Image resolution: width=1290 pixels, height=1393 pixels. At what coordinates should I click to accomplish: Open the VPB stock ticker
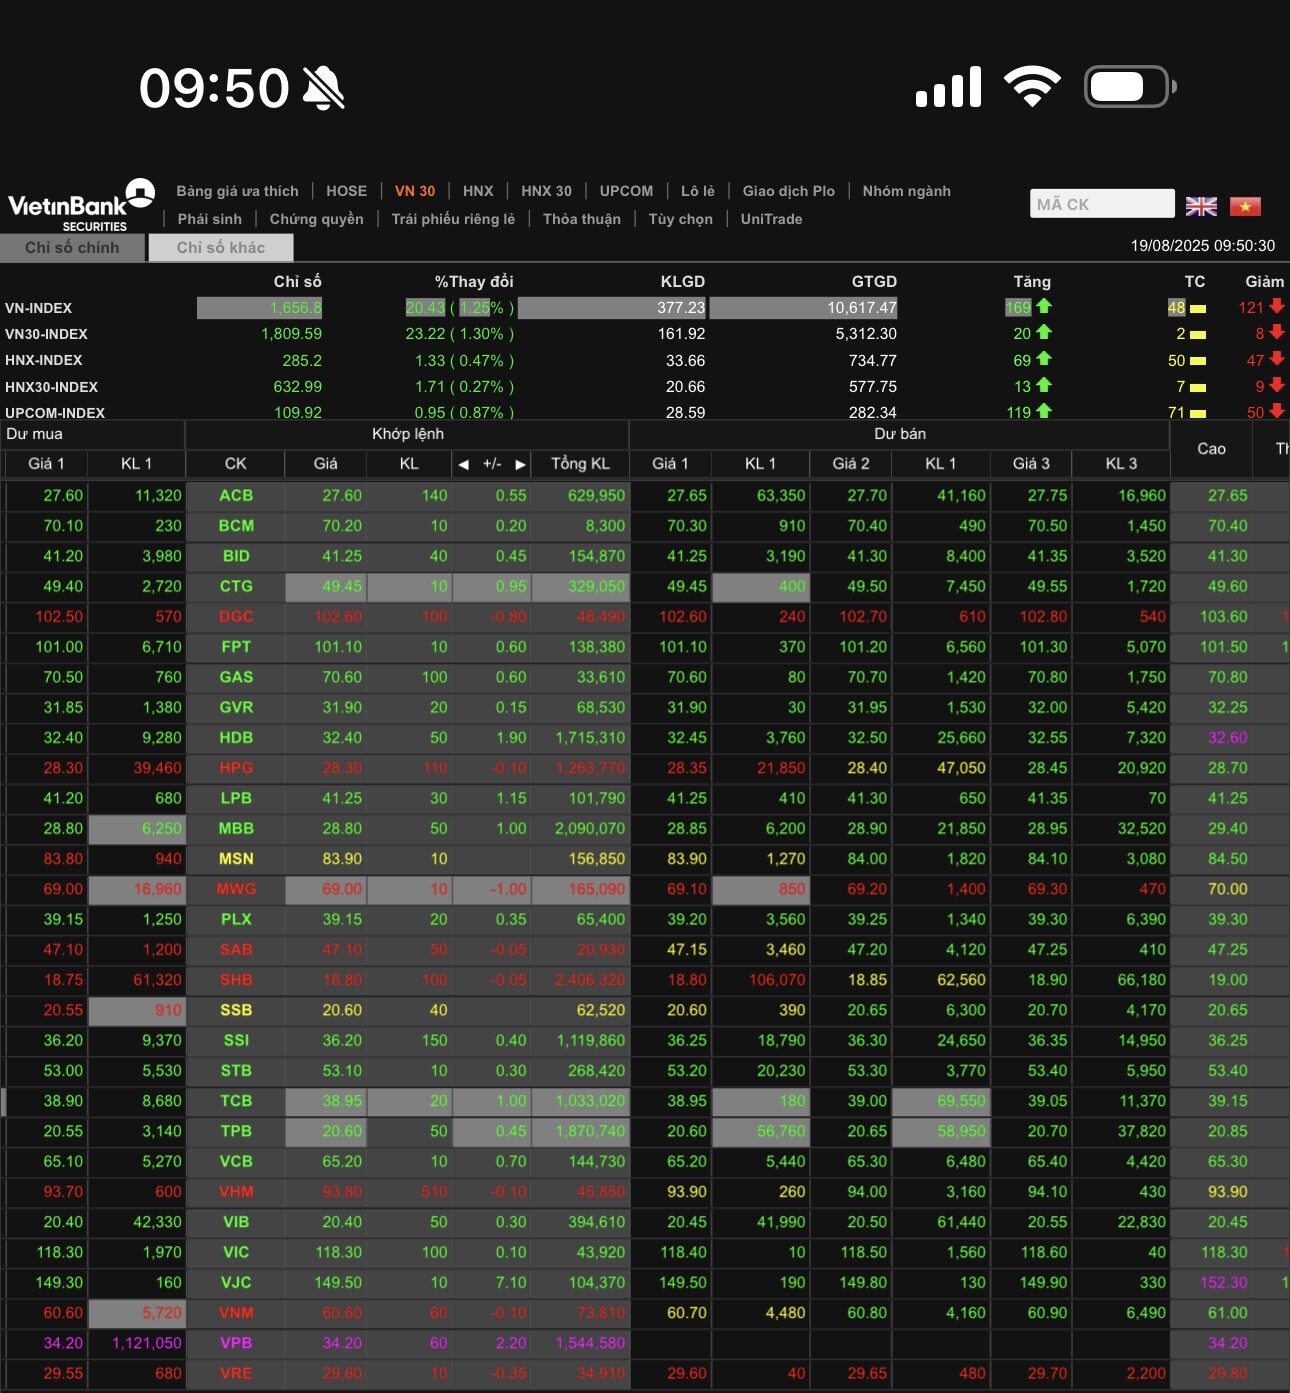[236, 1343]
